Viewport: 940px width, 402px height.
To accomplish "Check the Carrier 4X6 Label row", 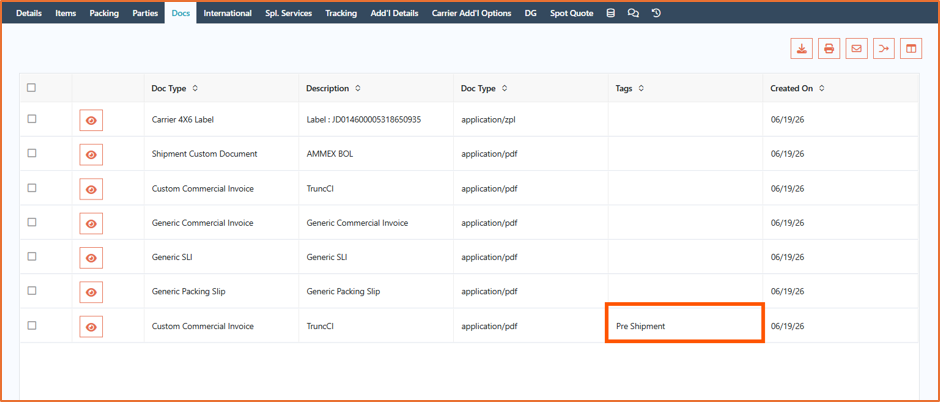I will [32, 119].
